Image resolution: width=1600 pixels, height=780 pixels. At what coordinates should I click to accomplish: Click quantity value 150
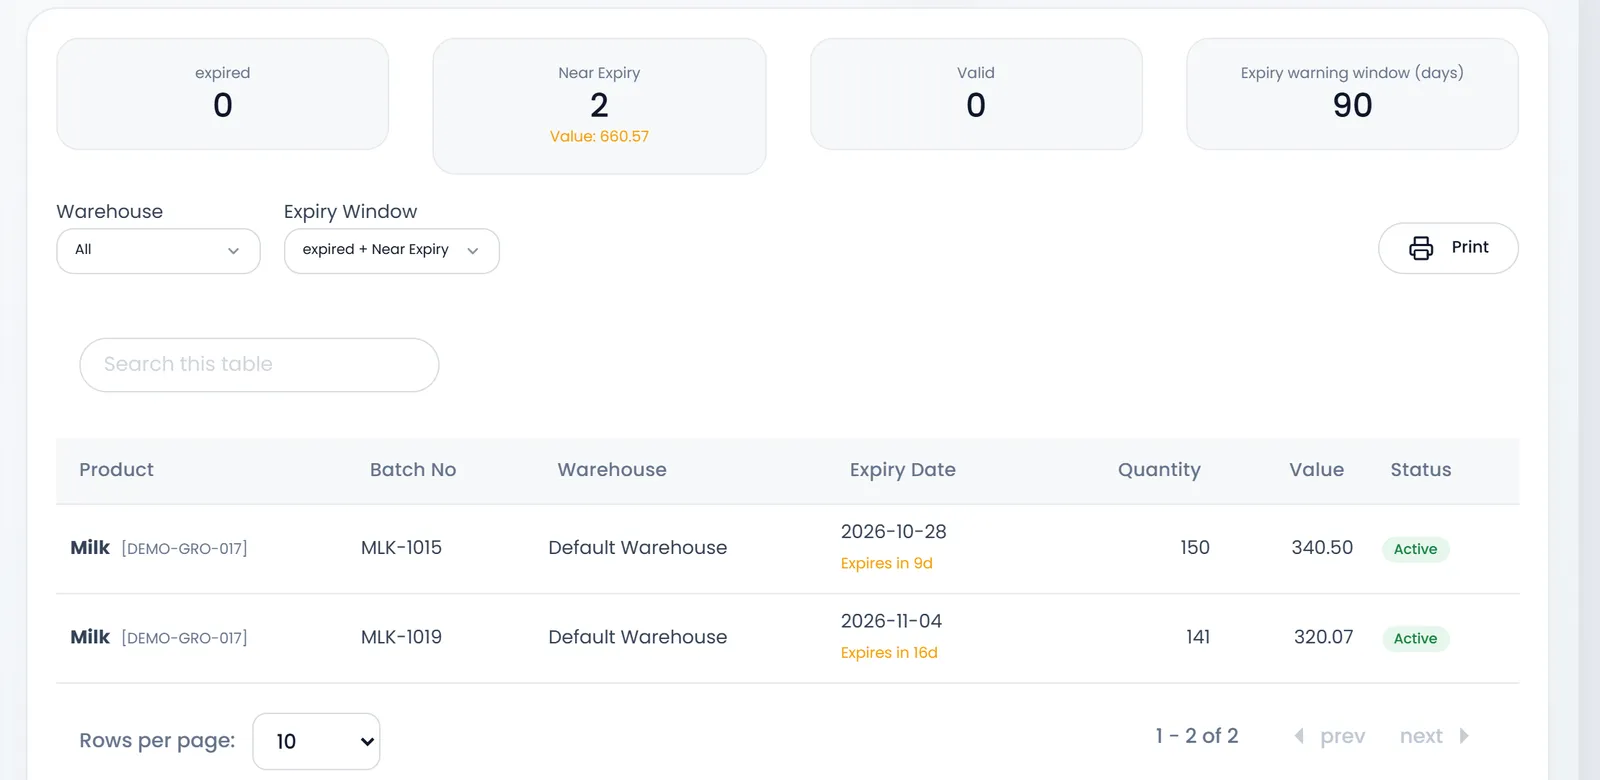[x=1195, y=548]
